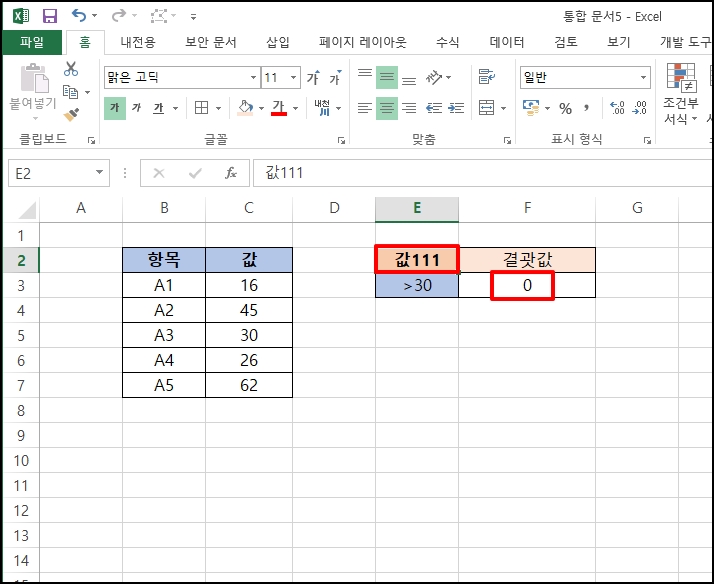This screenshot has width=714, height=584.
Task: Align text right icon
Action: click(x=409, y=108)
